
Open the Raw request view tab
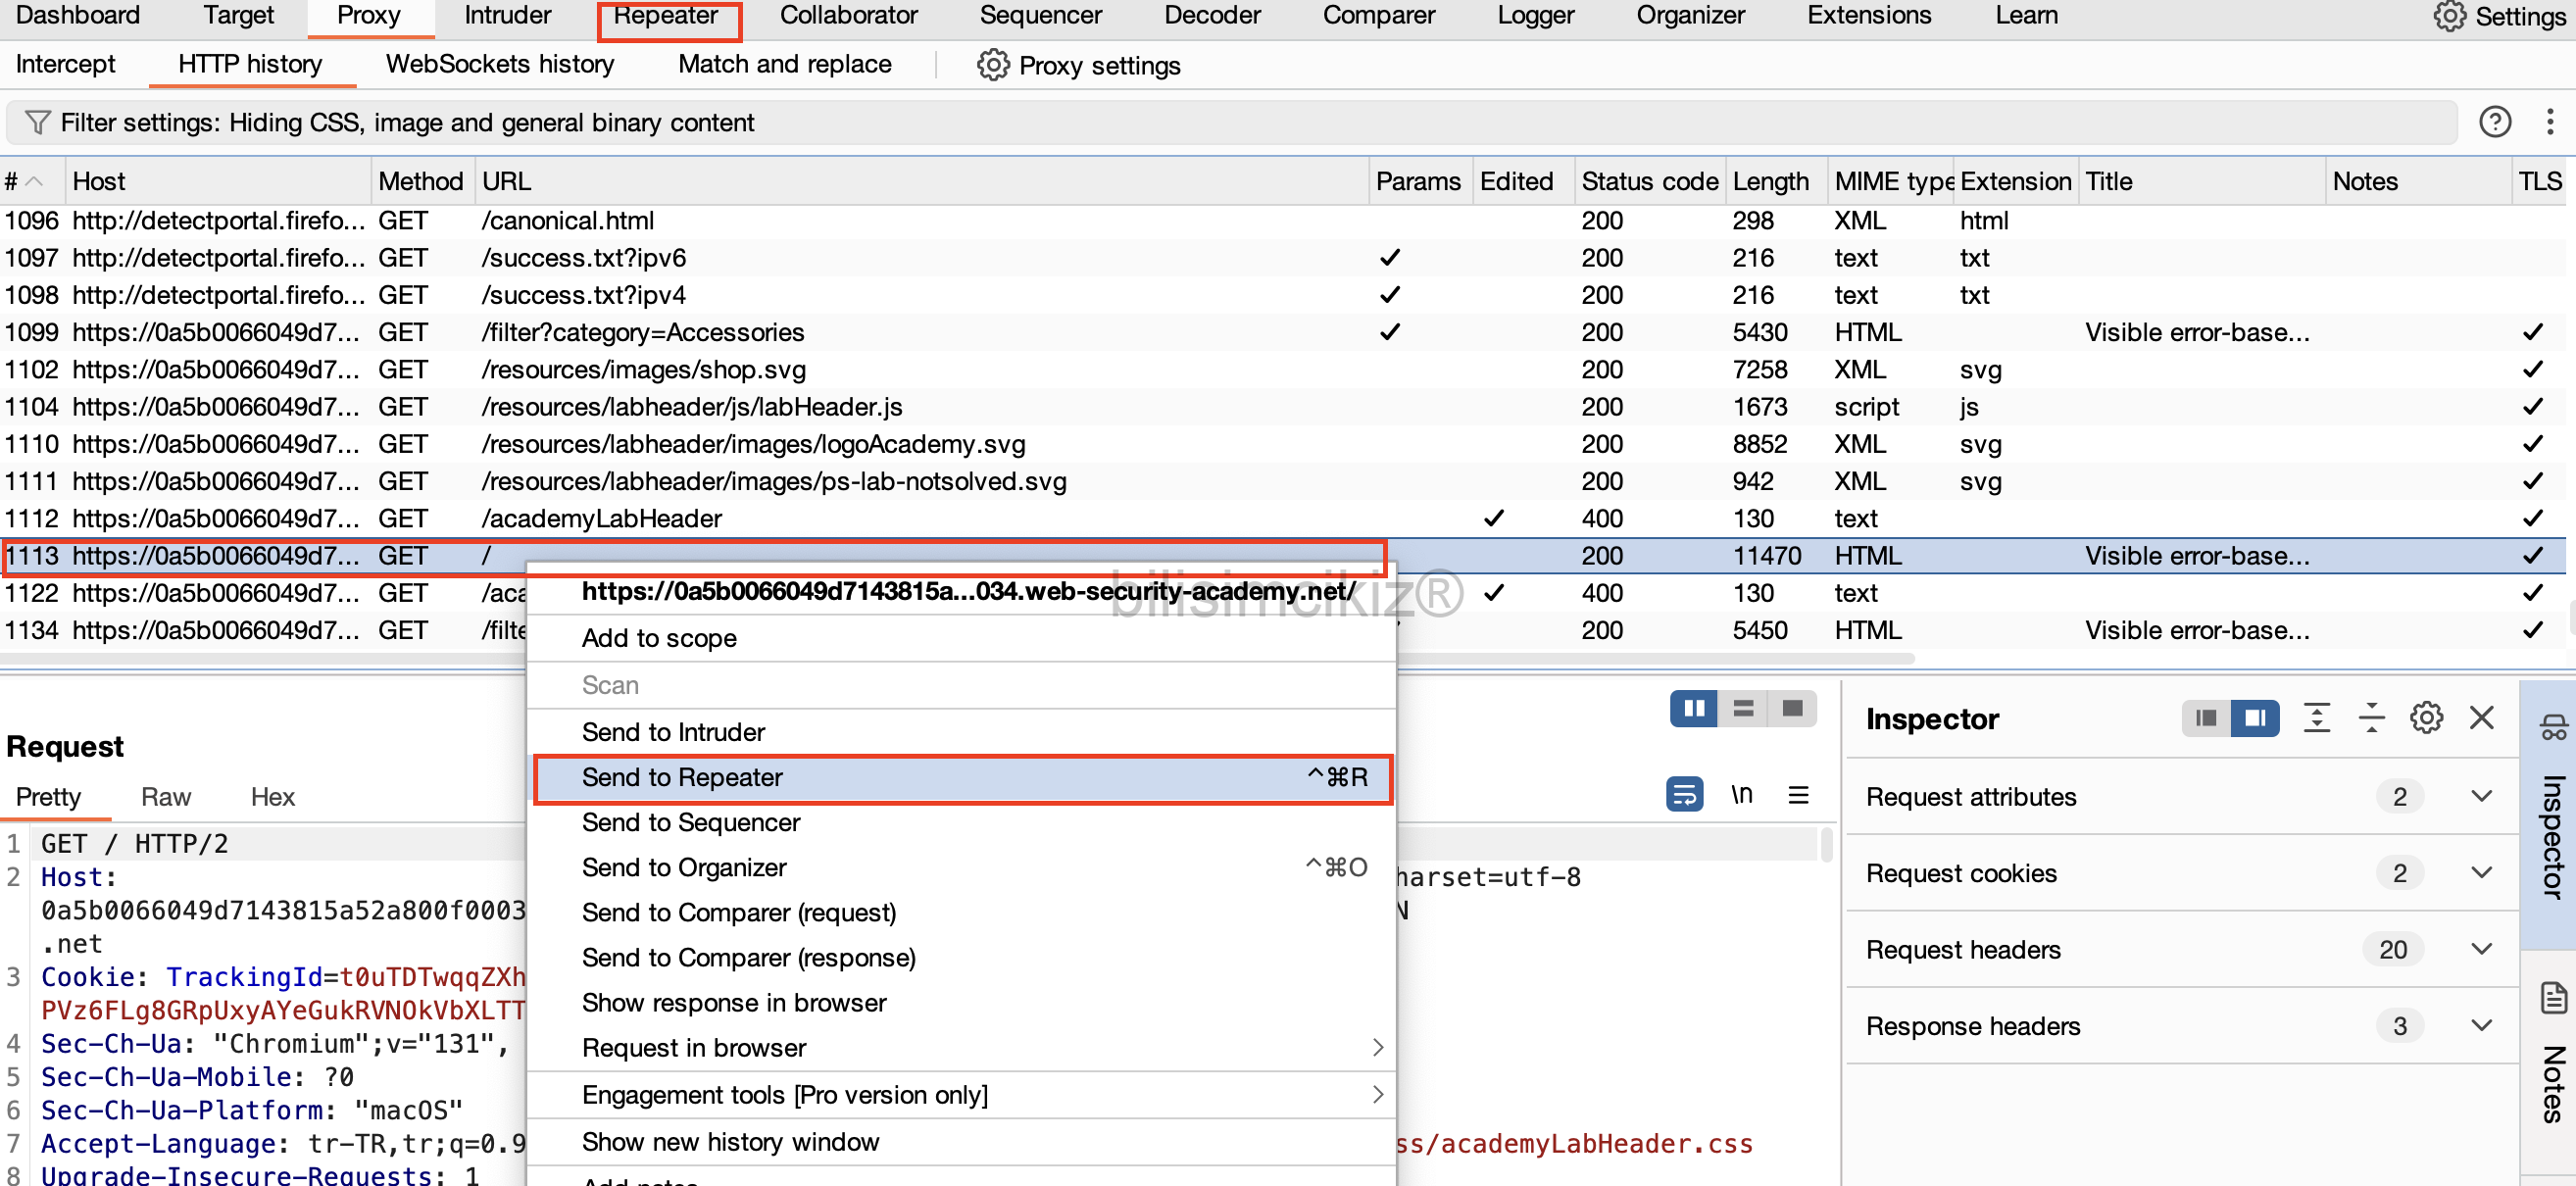click(165, 797)
